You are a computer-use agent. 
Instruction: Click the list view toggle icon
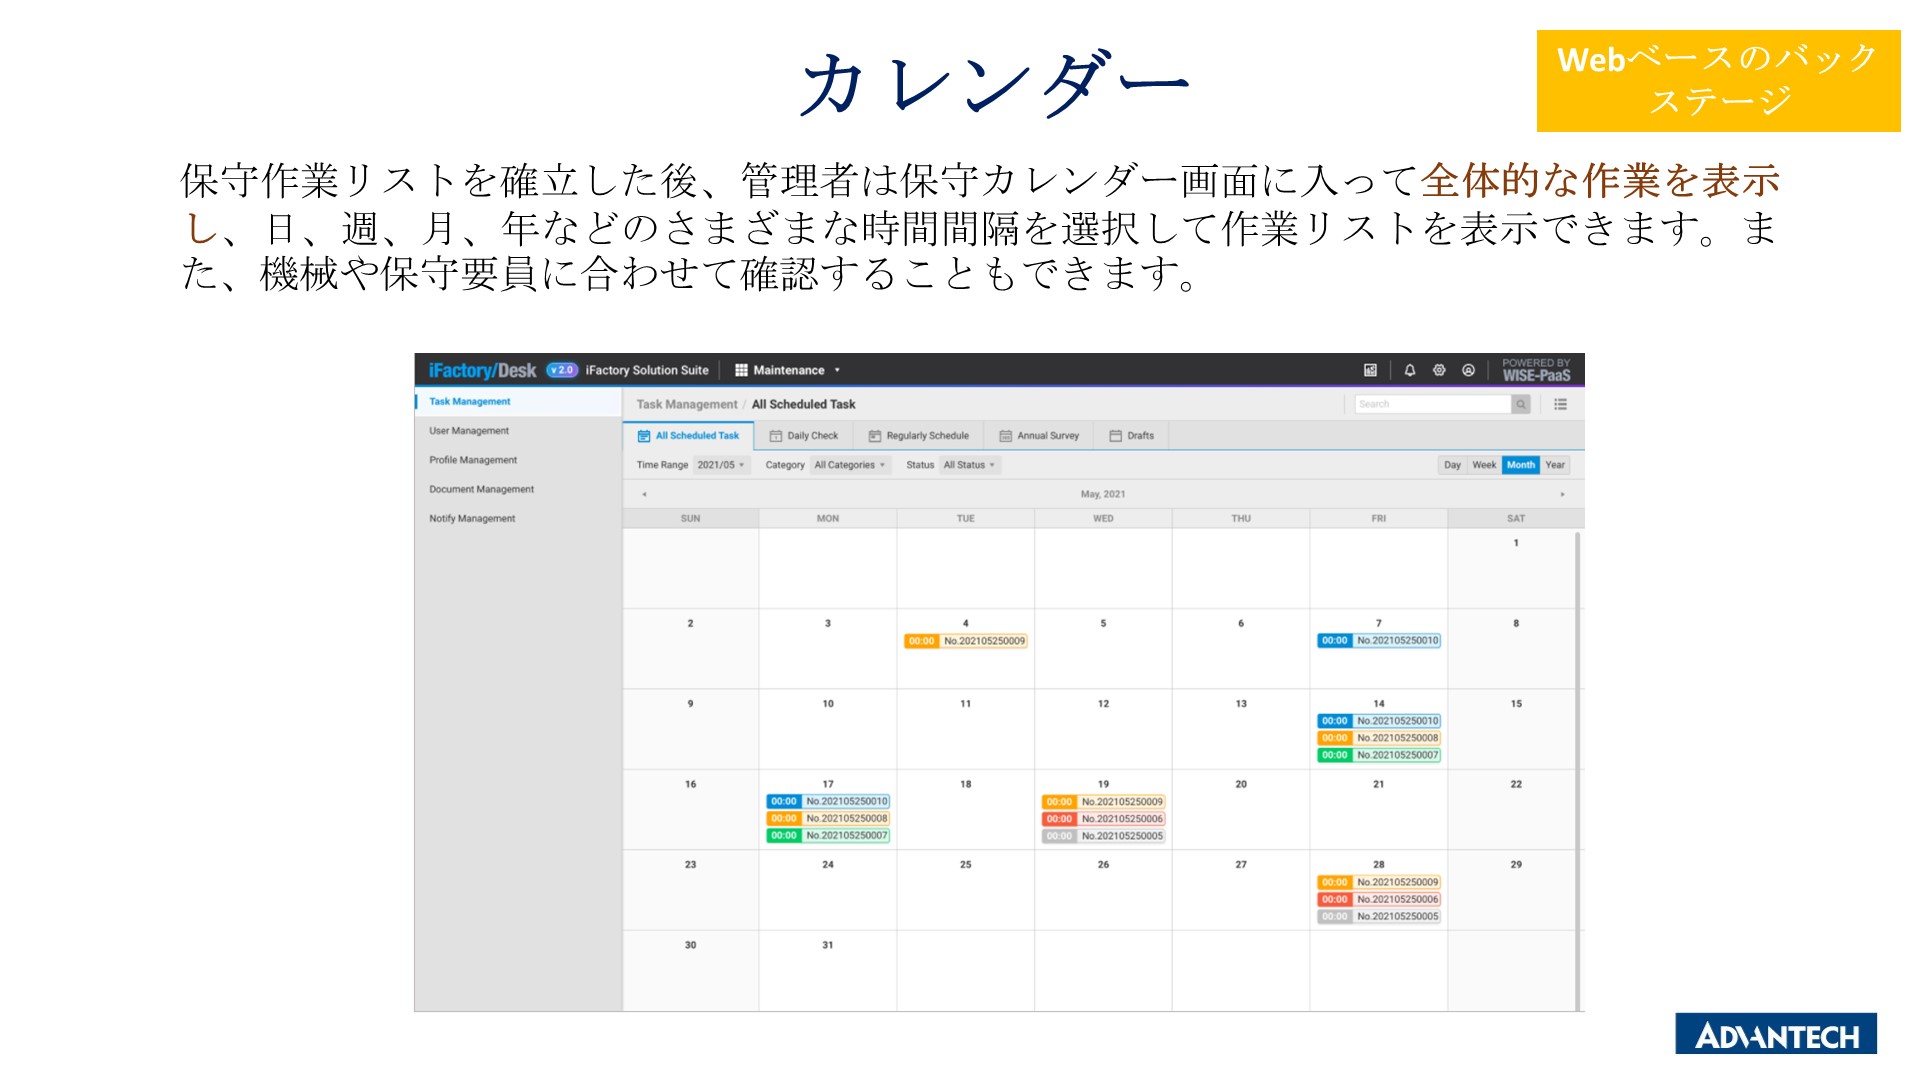[1561, 405]
